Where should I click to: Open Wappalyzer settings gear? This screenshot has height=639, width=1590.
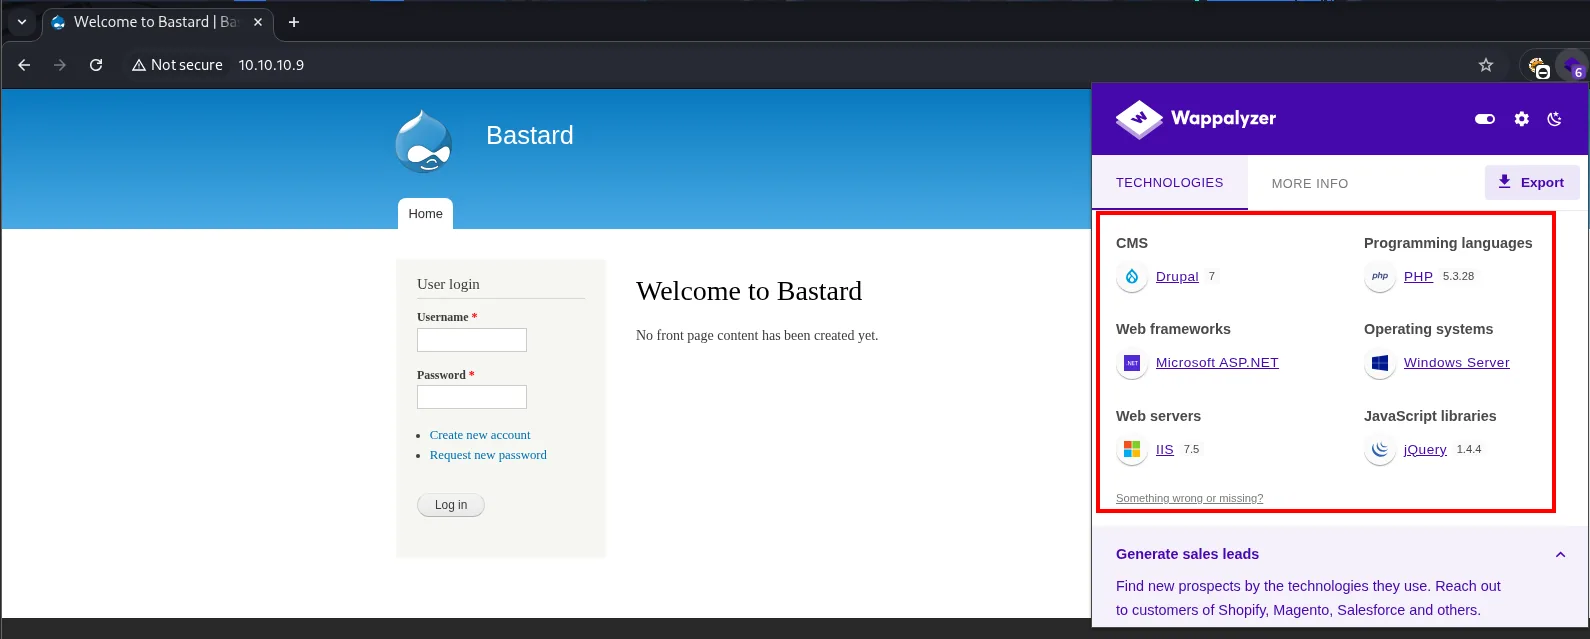[x=1522, y=119]
